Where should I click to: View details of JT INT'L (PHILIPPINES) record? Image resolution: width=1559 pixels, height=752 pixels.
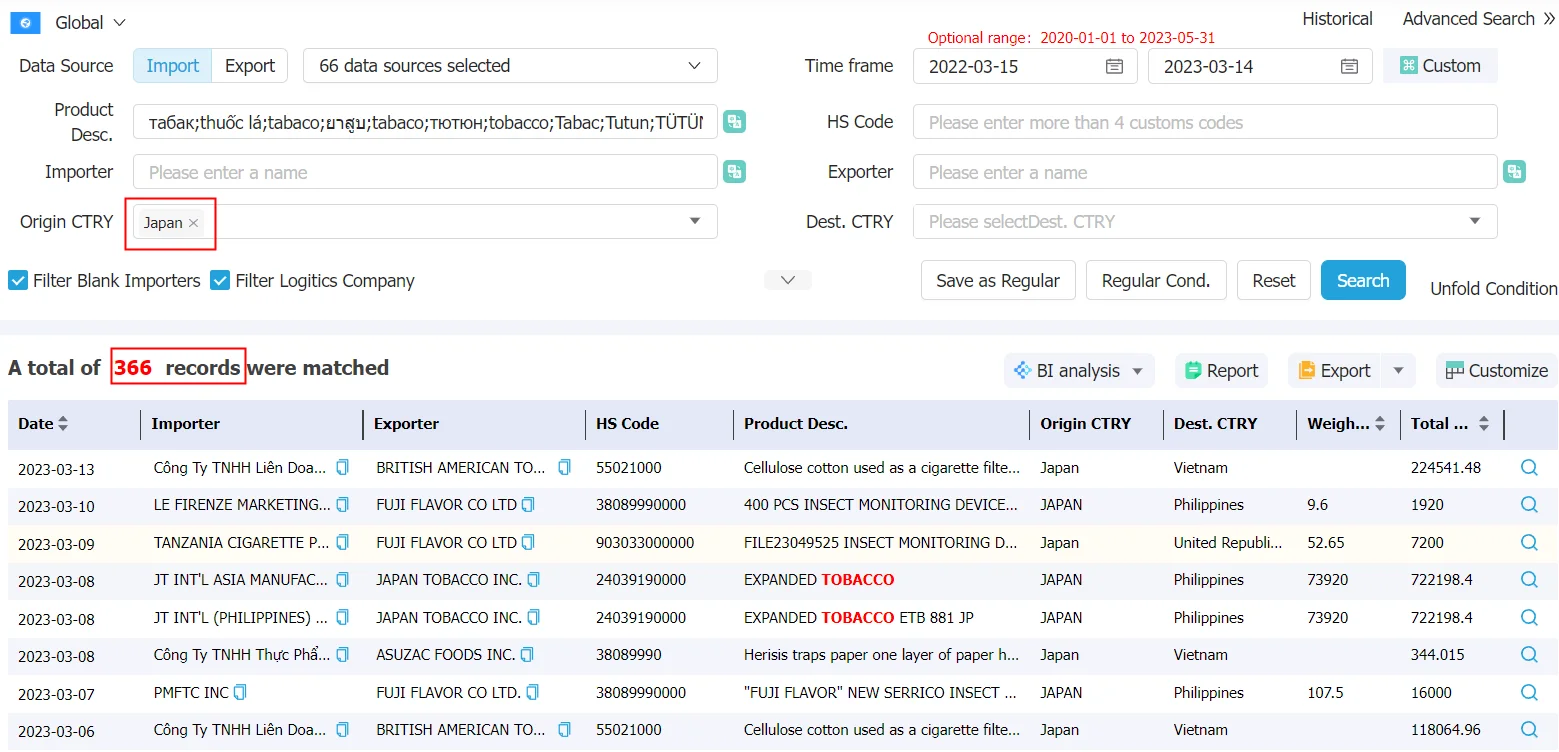(1529, 617)
